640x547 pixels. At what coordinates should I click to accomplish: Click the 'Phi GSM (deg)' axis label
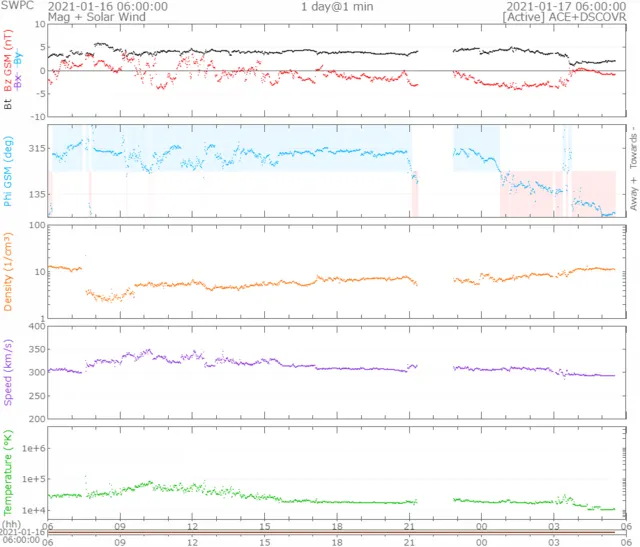(x=8, y=171)
